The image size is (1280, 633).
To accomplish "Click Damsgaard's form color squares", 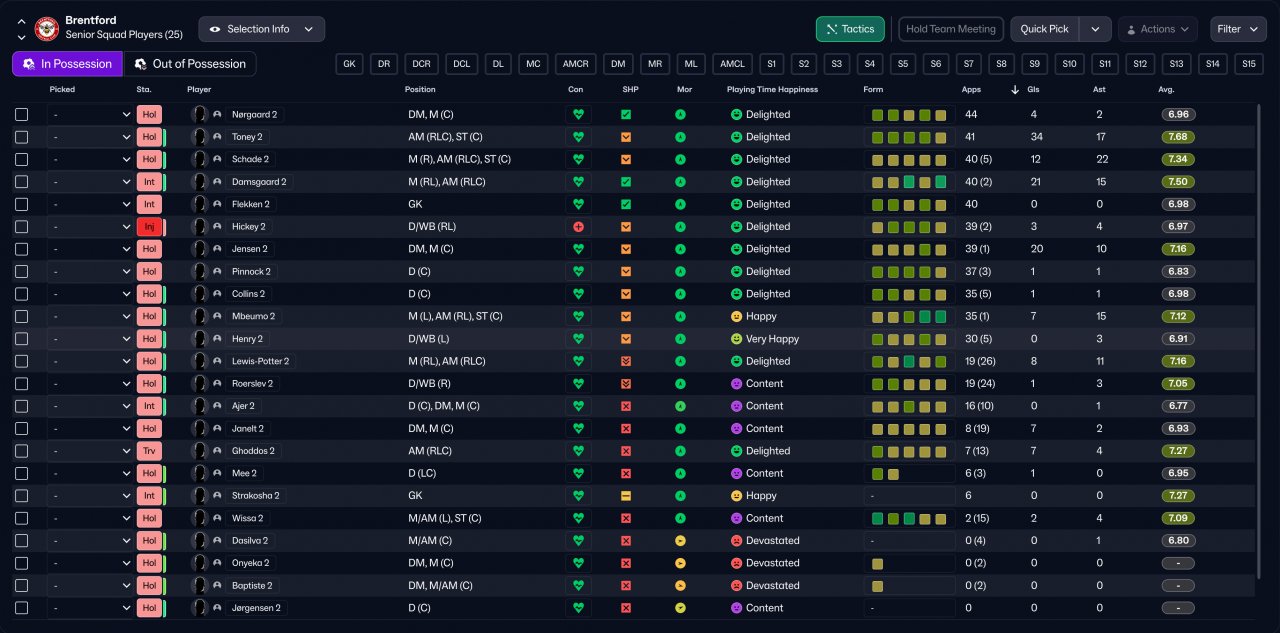I will [908, 182].
